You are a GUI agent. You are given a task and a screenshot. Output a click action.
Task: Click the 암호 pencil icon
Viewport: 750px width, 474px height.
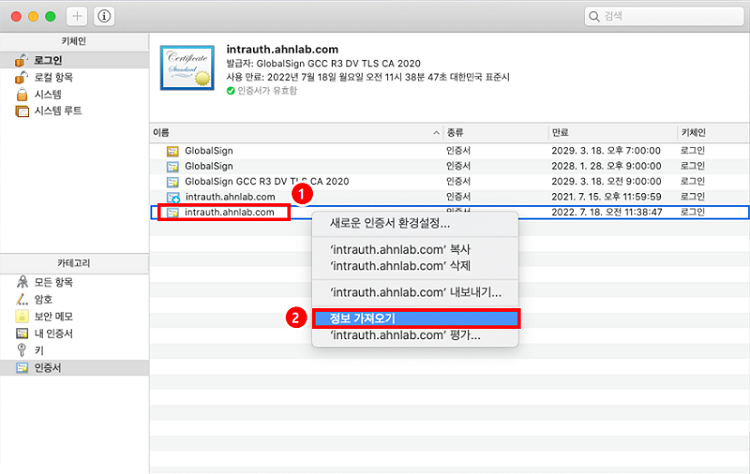[x=22, y=299]
